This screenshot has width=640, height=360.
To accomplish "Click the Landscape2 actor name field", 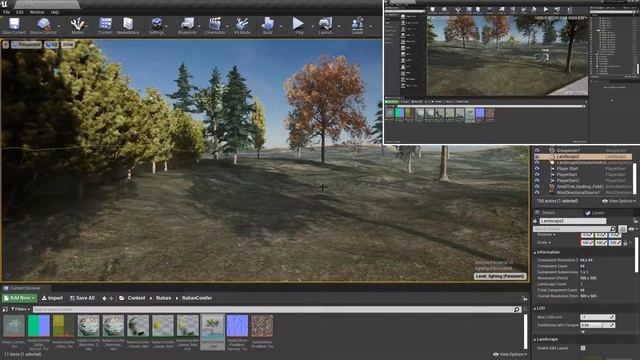I will 573,221.
